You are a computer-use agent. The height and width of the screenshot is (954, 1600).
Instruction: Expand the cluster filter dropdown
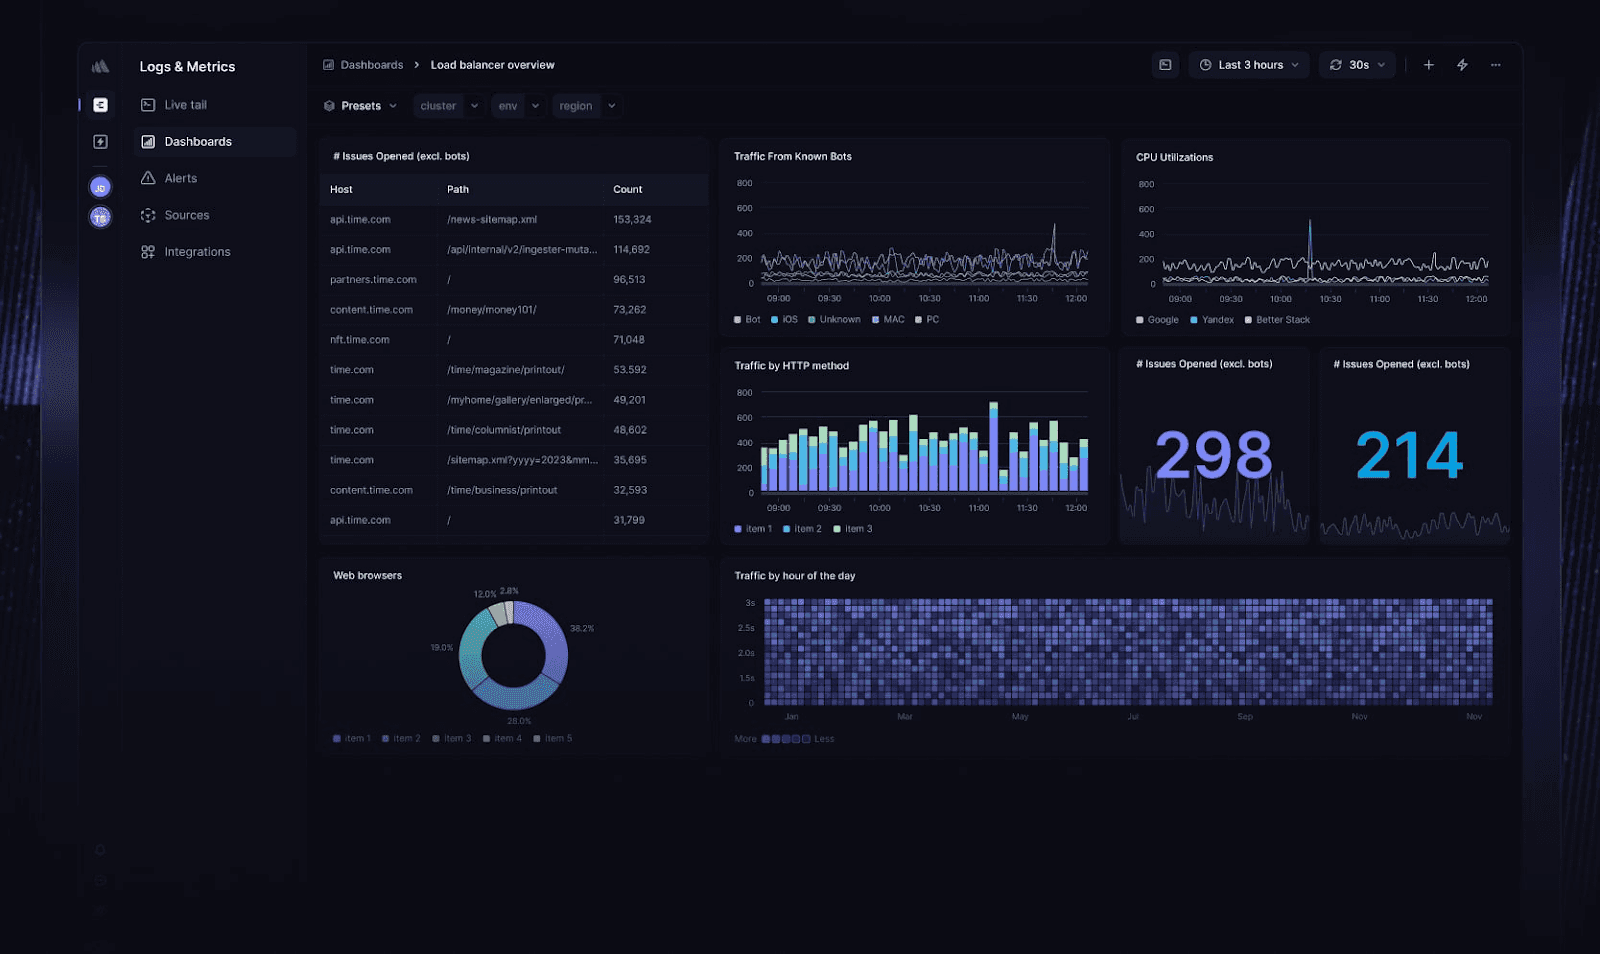pos(448,106)
